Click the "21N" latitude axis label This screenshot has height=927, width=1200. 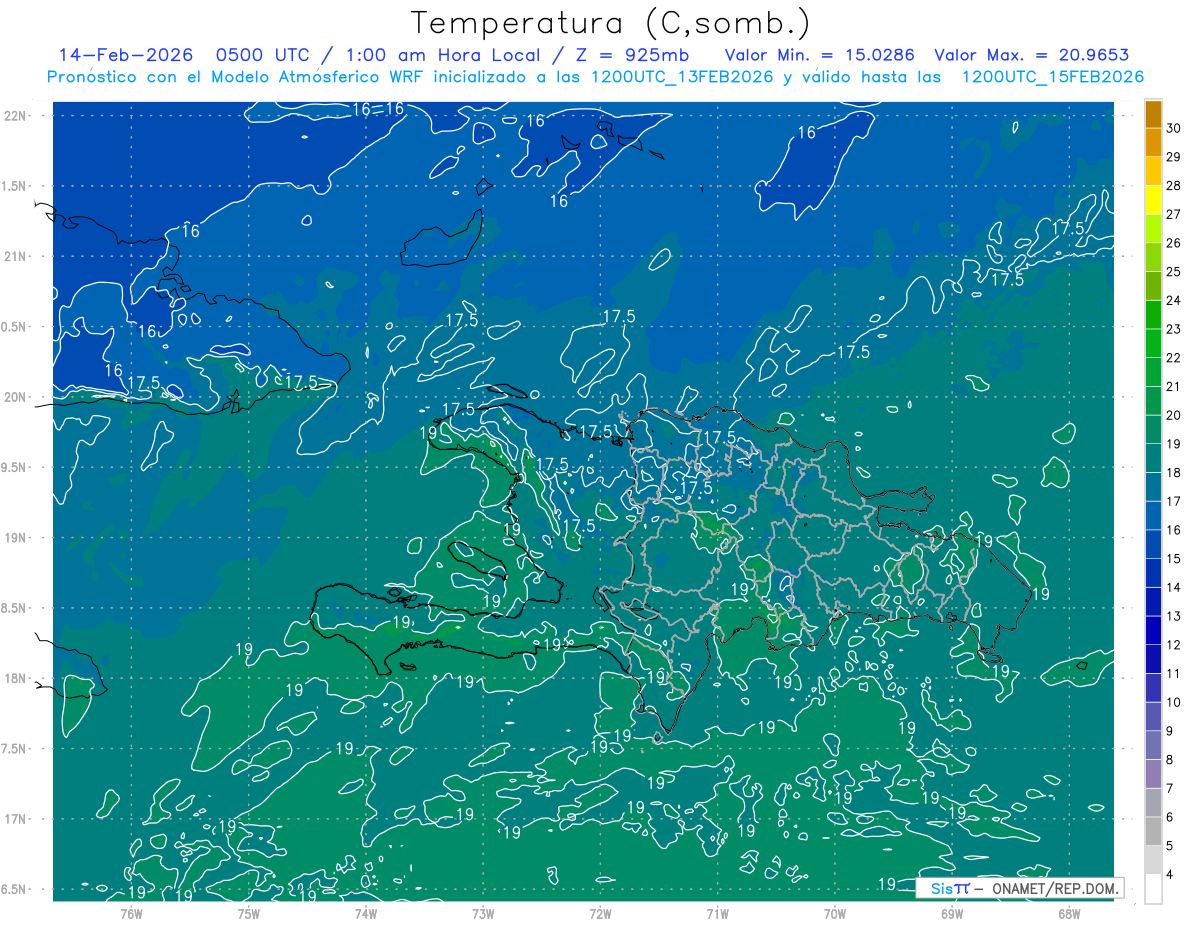click(x=16, y=256)
